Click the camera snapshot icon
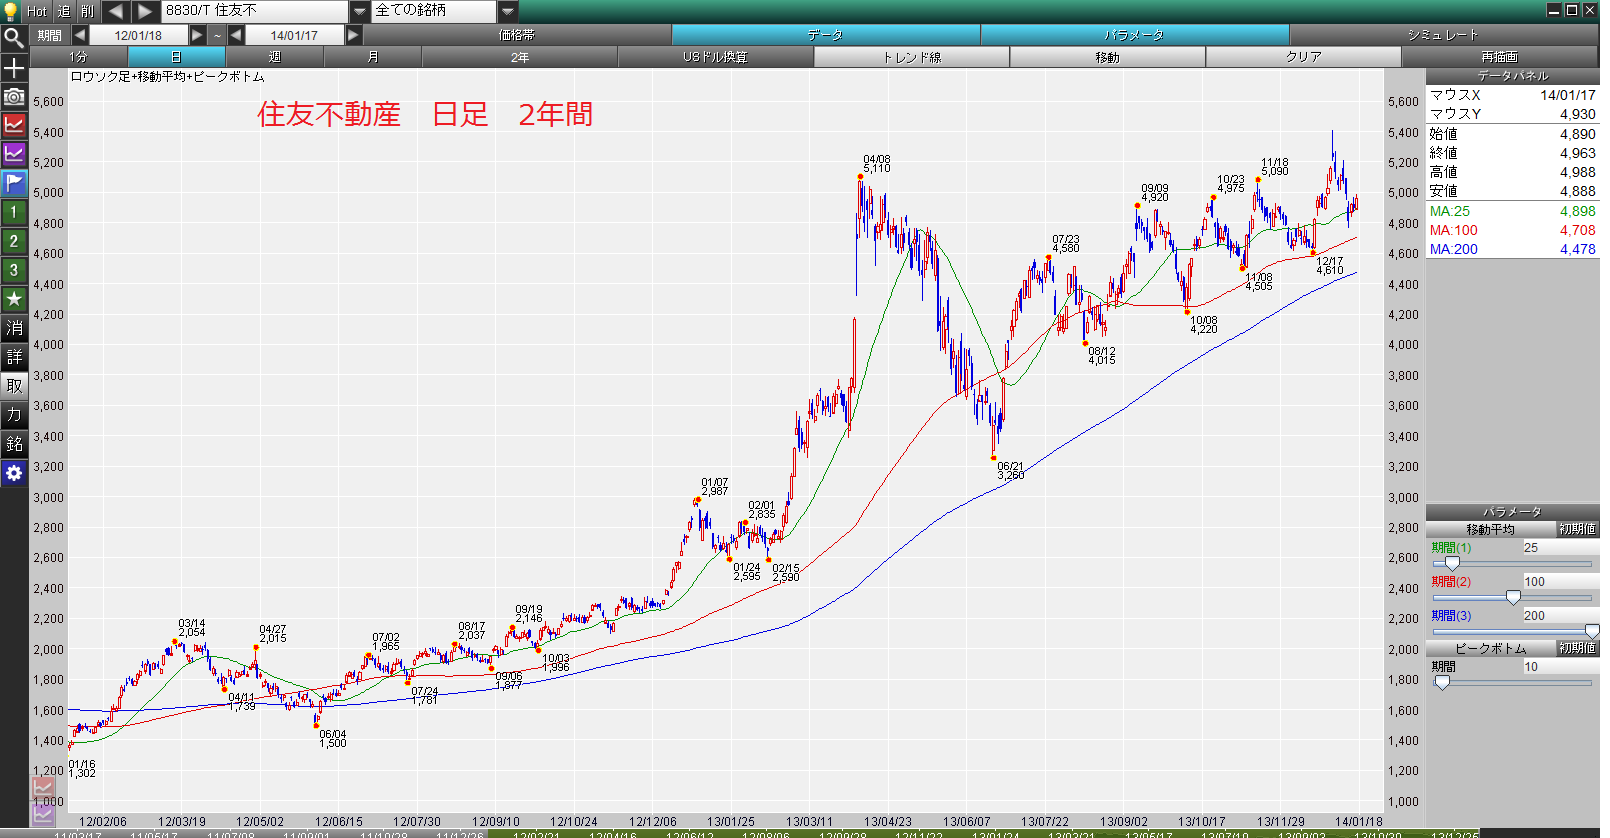 (x=14, y=96)
